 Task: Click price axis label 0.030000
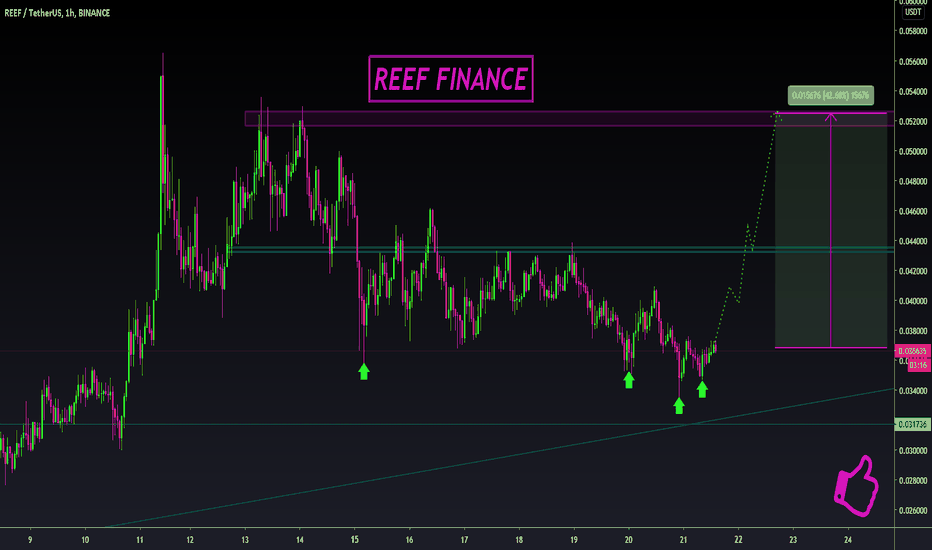pos(913,450)
